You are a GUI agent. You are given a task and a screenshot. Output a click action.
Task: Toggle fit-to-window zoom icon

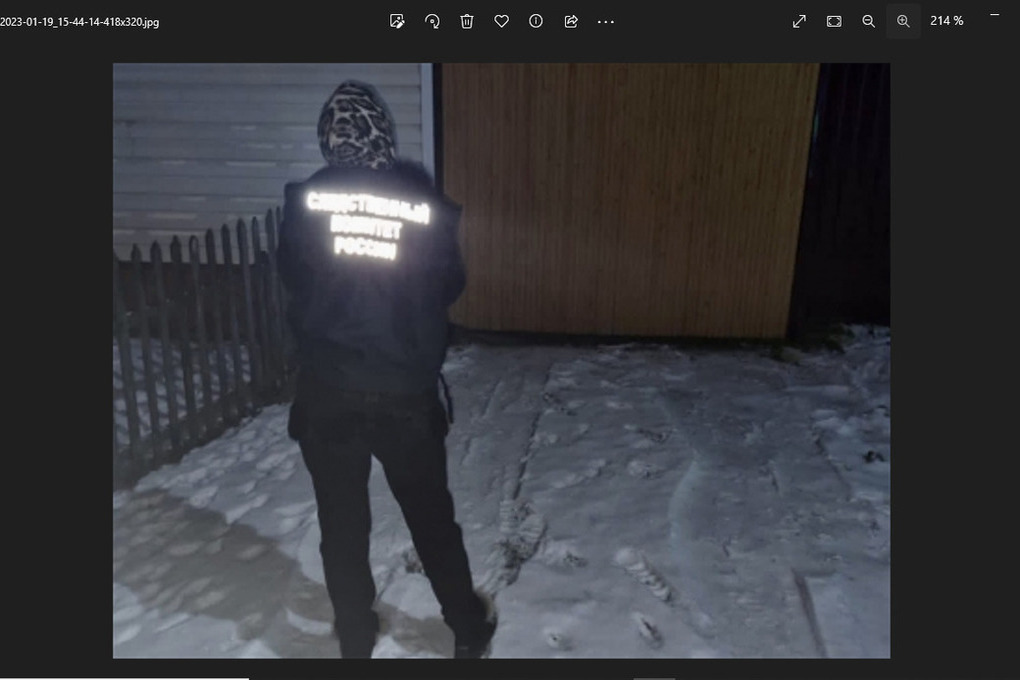834,21
